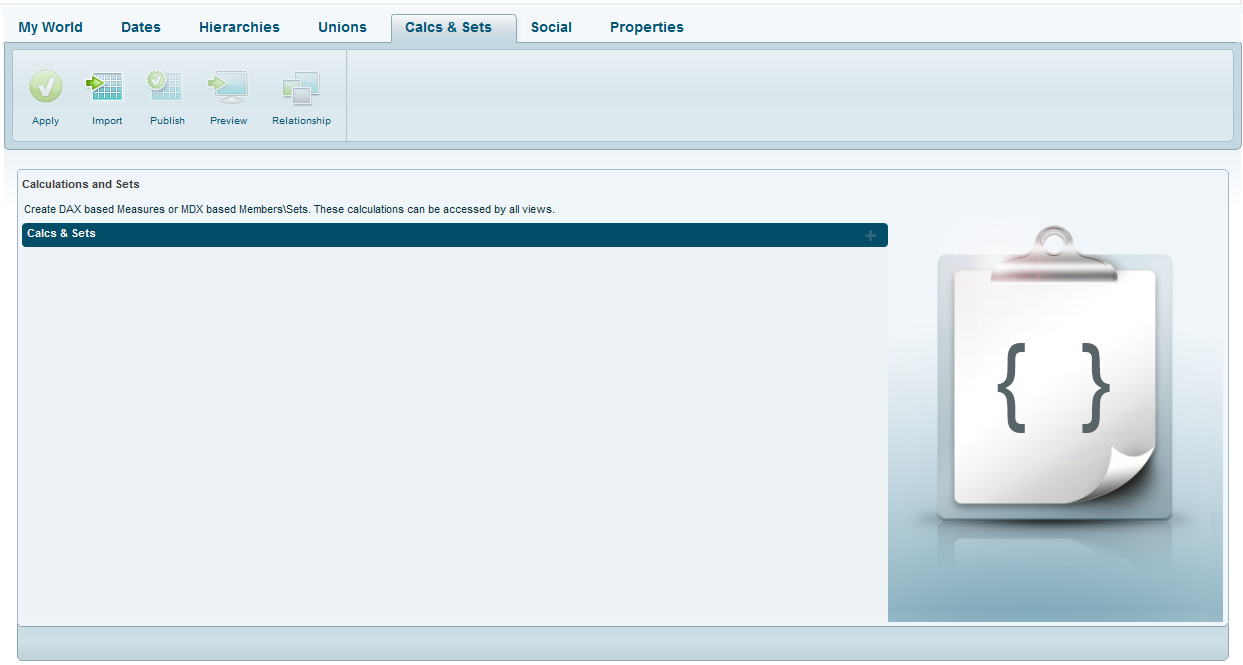Open the Import tool
This screenshot has width=1243, height=665.
pyautogui.click(x=106, y=87)
